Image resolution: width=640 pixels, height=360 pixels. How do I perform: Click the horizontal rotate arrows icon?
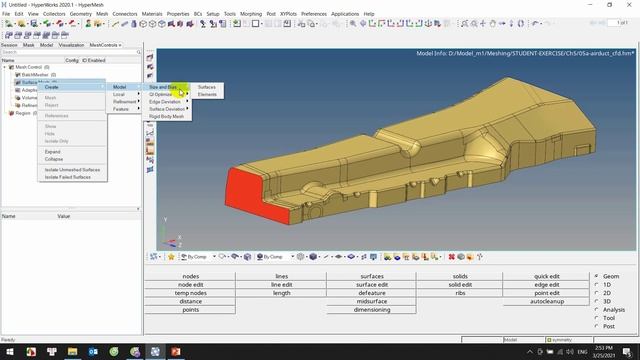click(502, 24)
